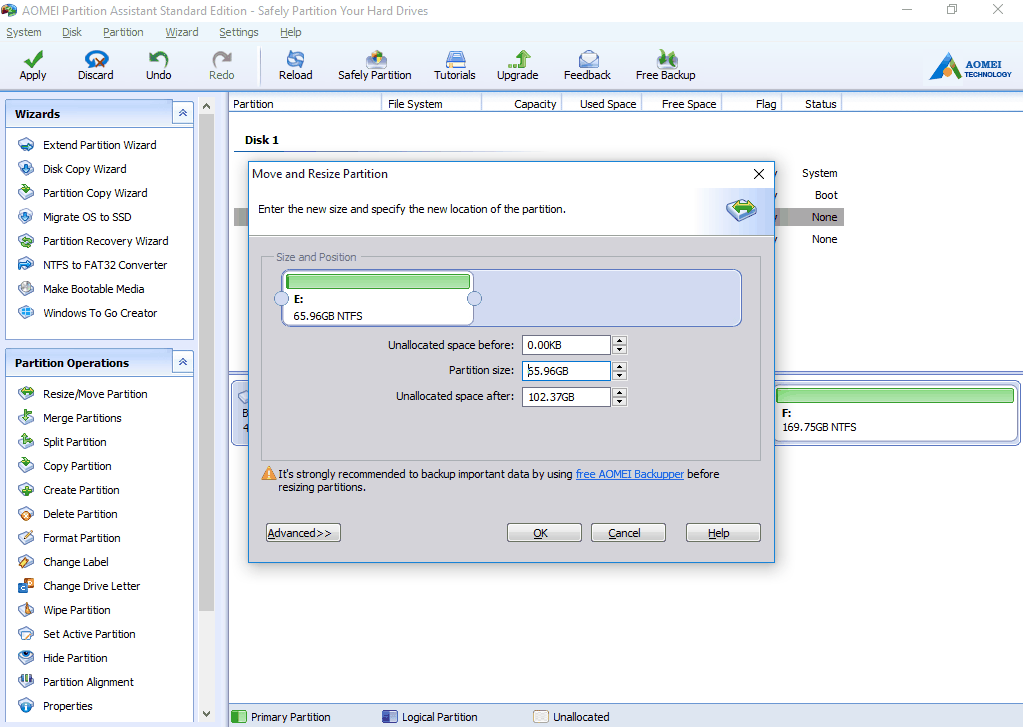
Task: Open Safely Partition from toolbar
Action: (375, 65)
